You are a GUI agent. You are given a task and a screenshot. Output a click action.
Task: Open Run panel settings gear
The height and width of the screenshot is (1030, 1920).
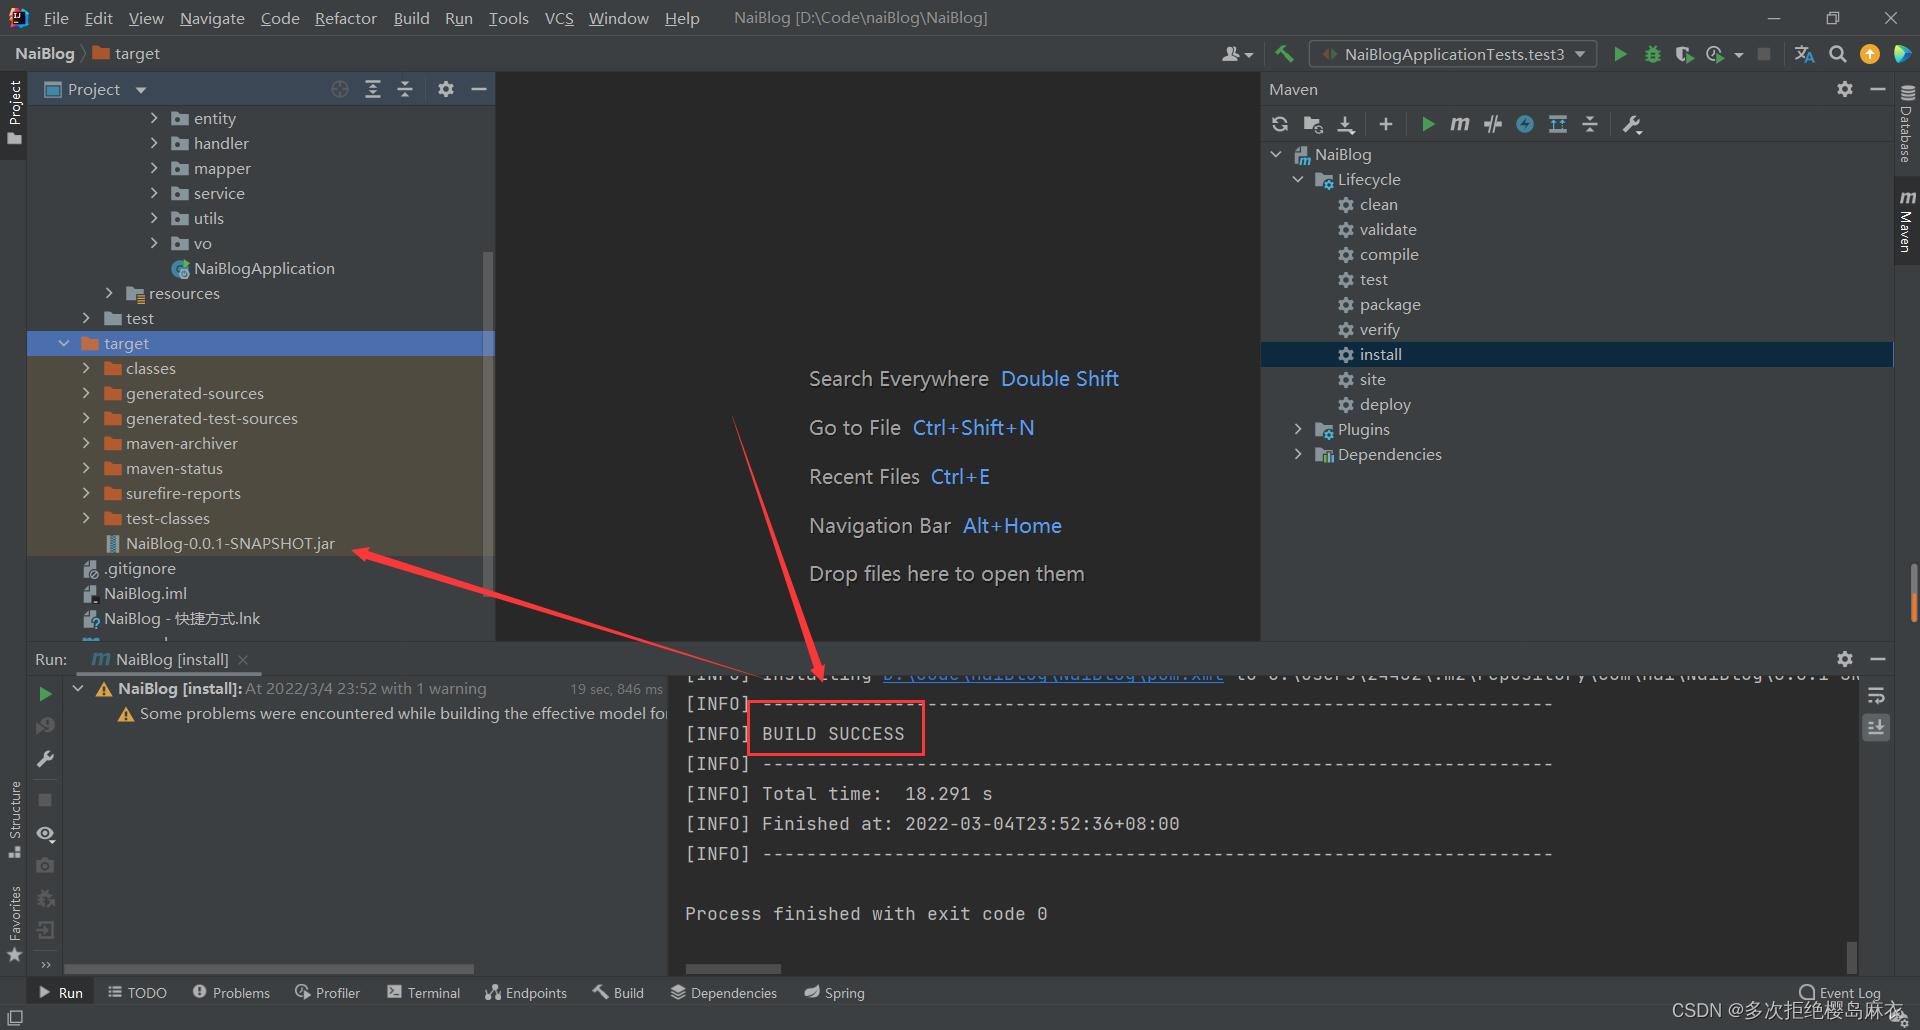point(1845,659)
